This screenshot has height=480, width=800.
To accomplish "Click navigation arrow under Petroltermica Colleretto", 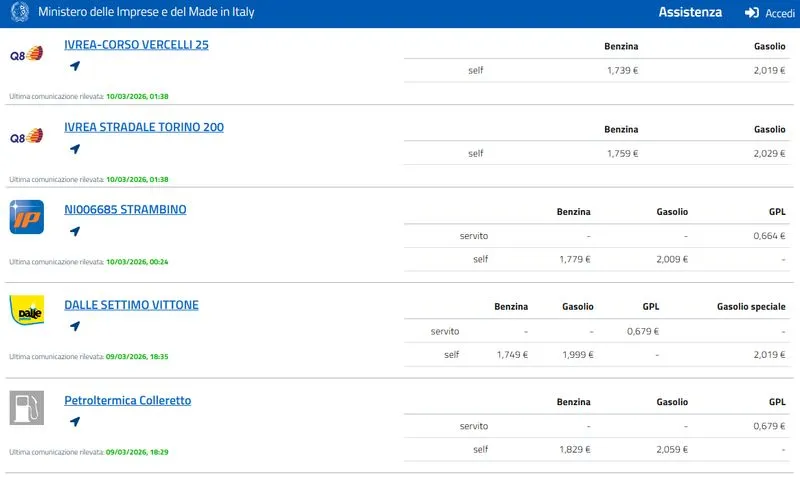I will click(74, 421).
